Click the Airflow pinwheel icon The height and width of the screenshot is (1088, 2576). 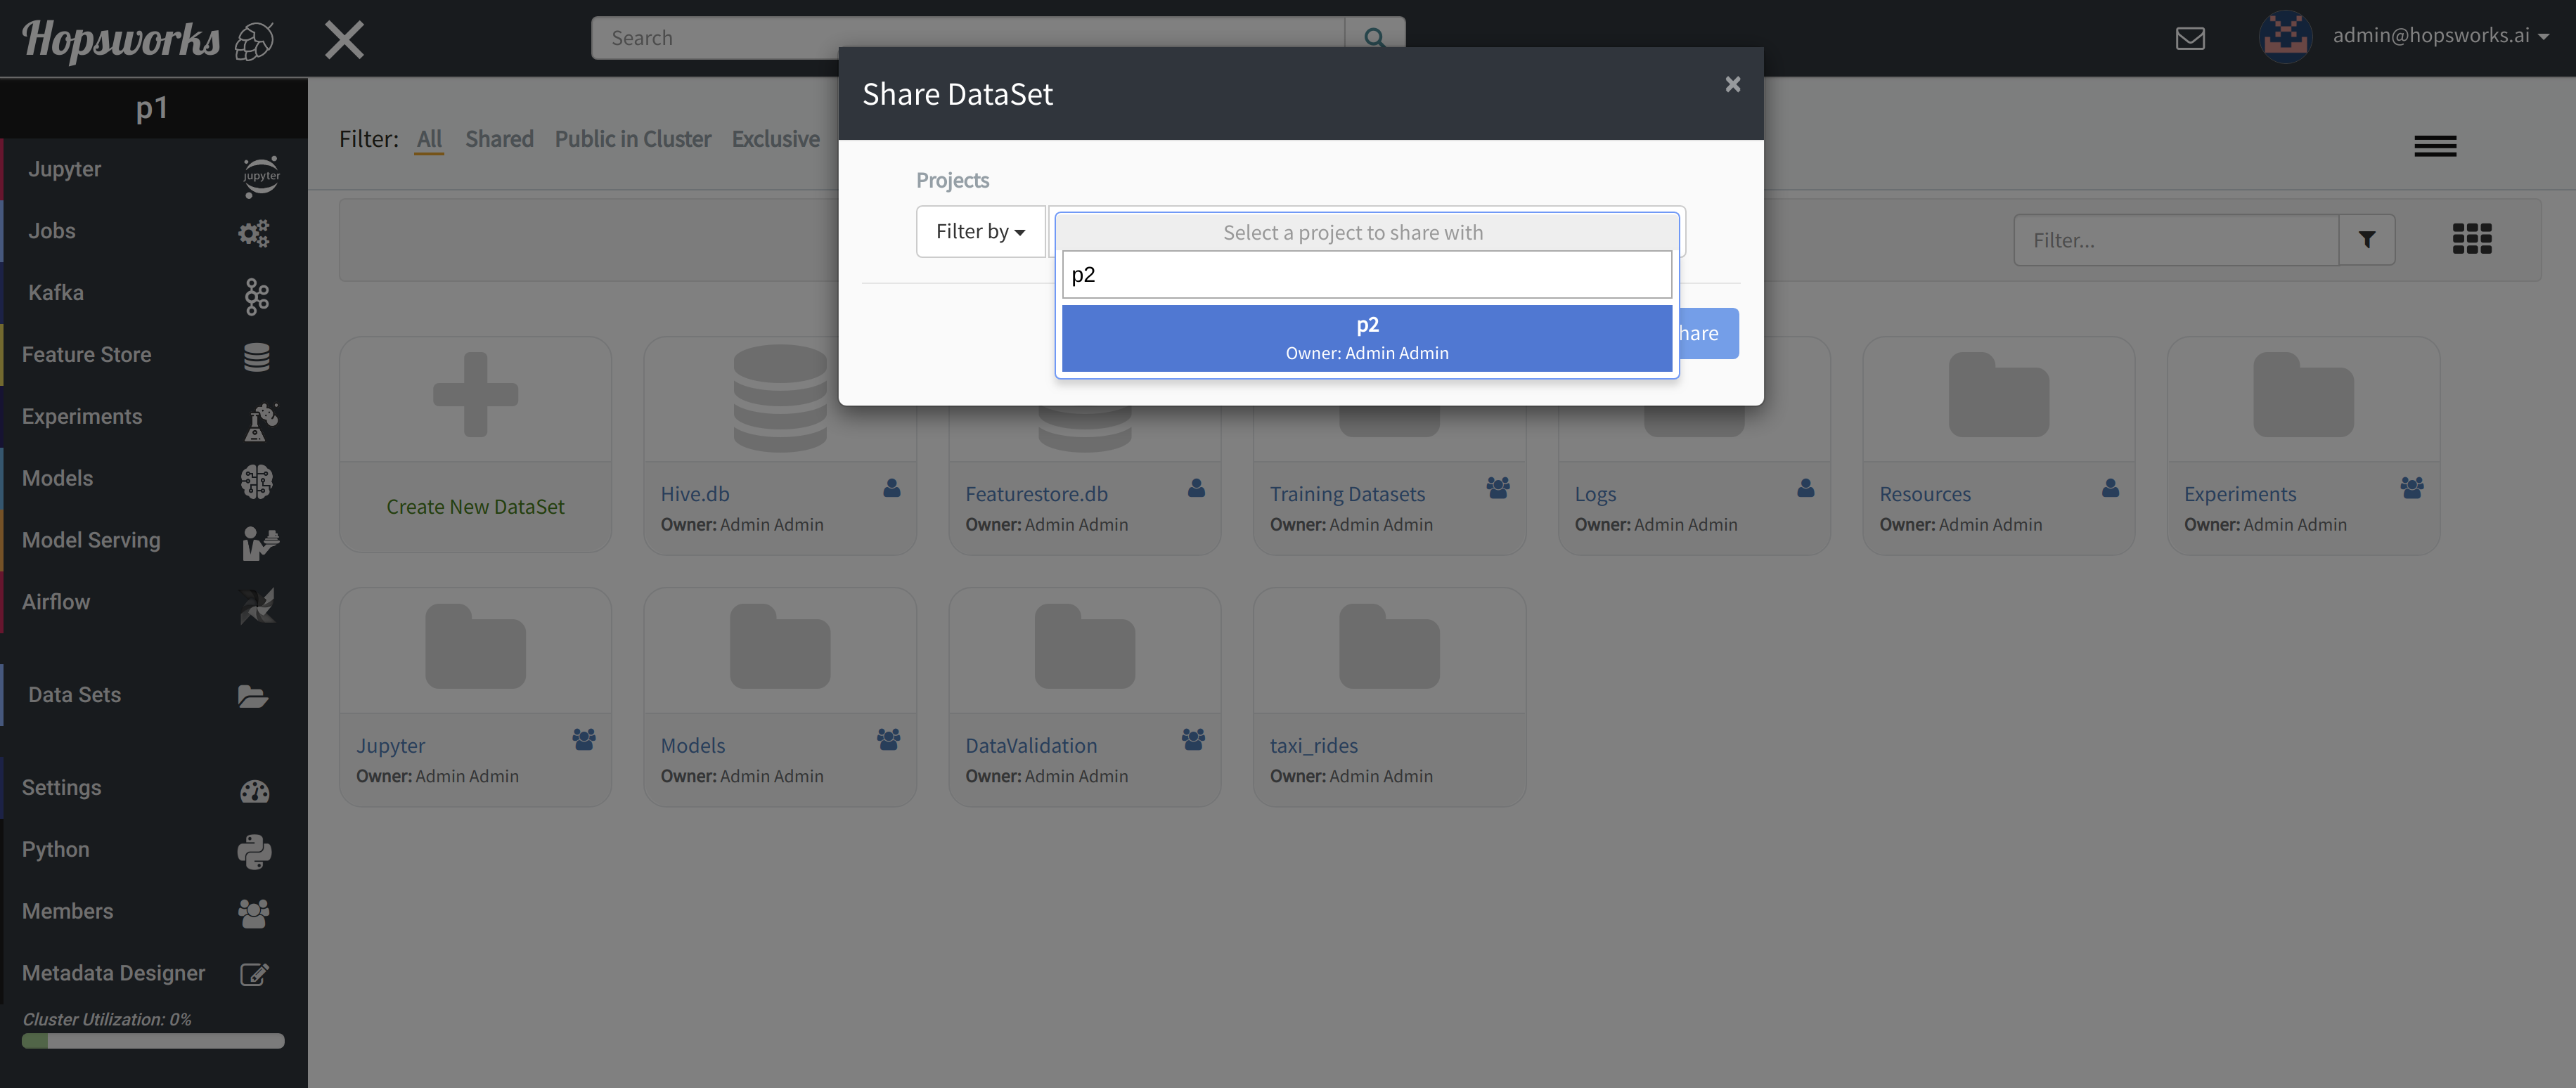coord(256,604)
